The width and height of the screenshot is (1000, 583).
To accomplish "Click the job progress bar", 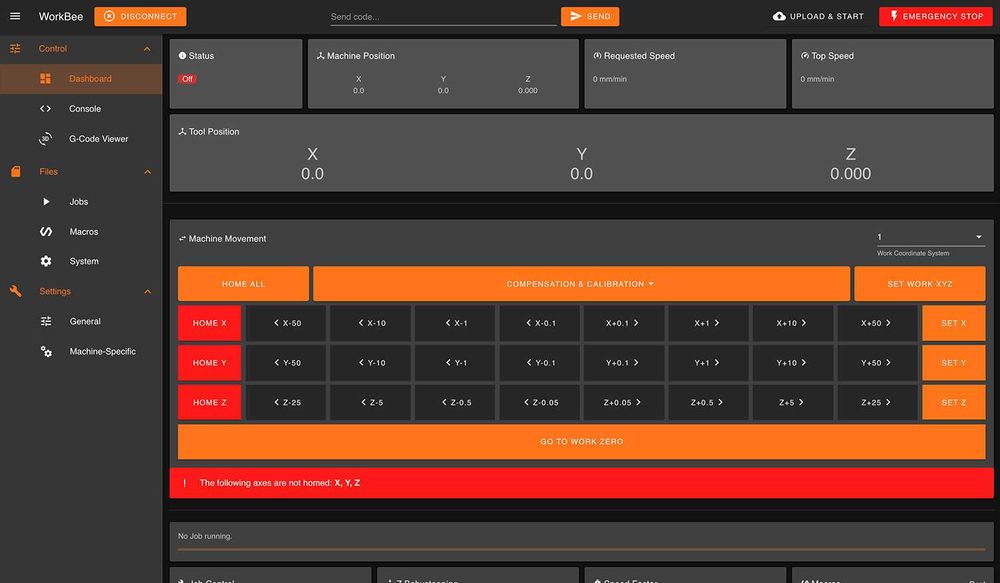I will pos(581,549).
